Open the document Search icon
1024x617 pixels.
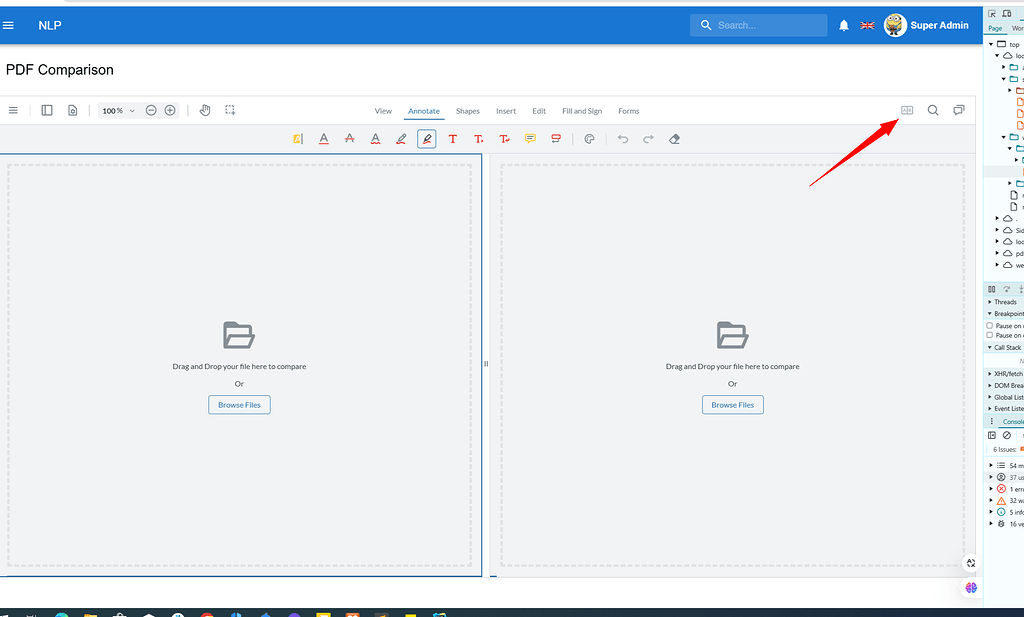click(x=933, y=110)
